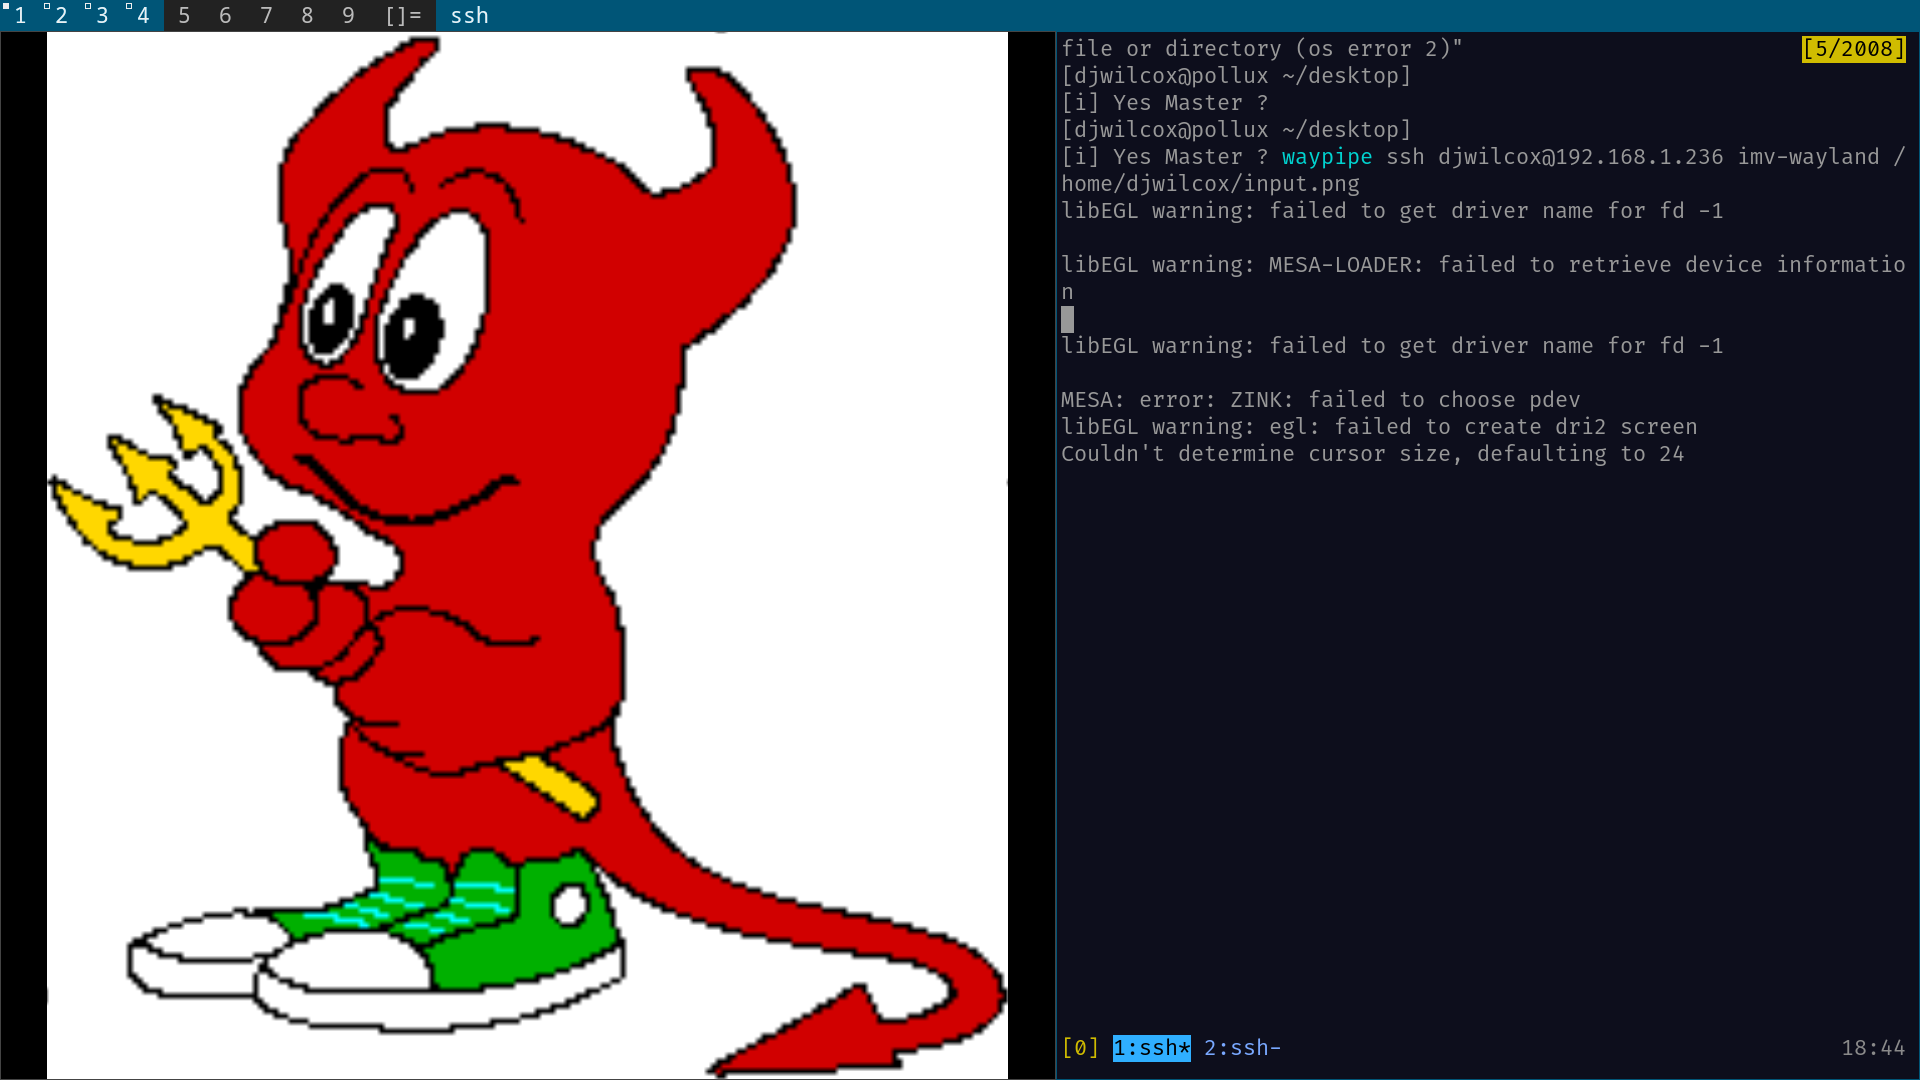Click the first 'failed to get driver name' warning

[x=1392, y=211]
